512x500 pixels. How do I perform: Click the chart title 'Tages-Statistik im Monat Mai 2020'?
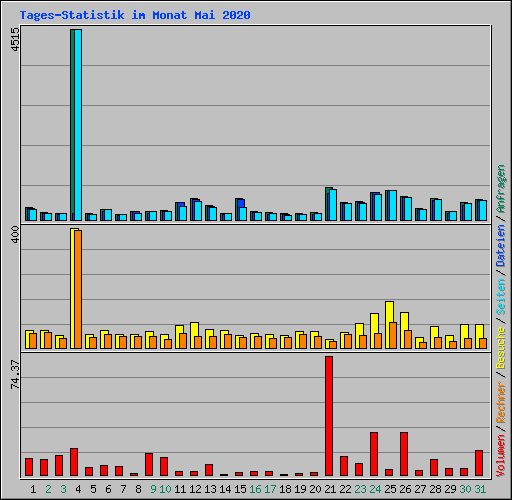tap(135, 15)
